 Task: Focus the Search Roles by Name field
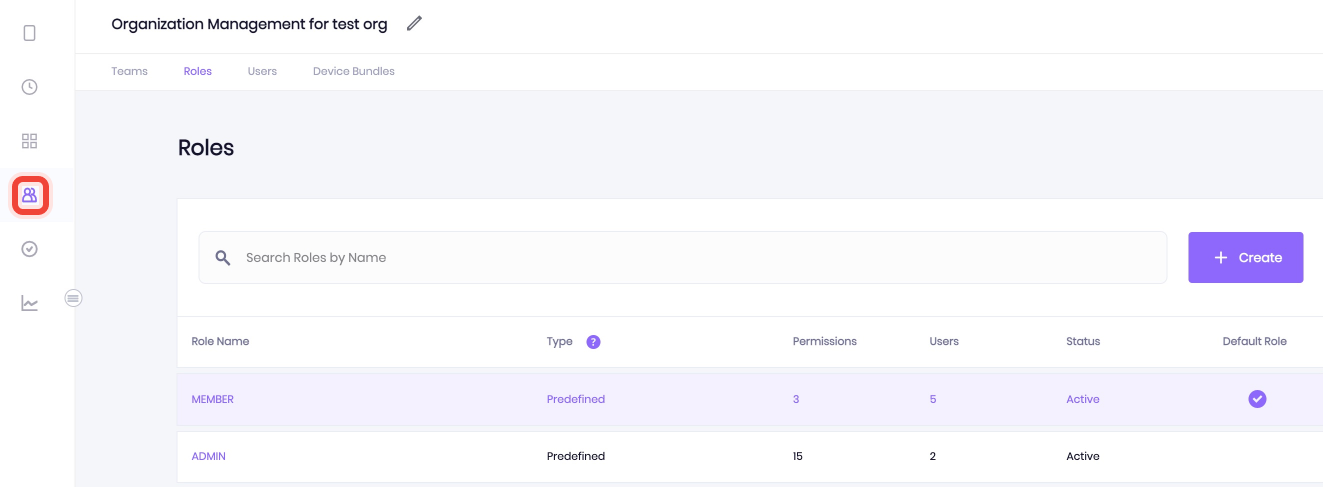point(683,257)
